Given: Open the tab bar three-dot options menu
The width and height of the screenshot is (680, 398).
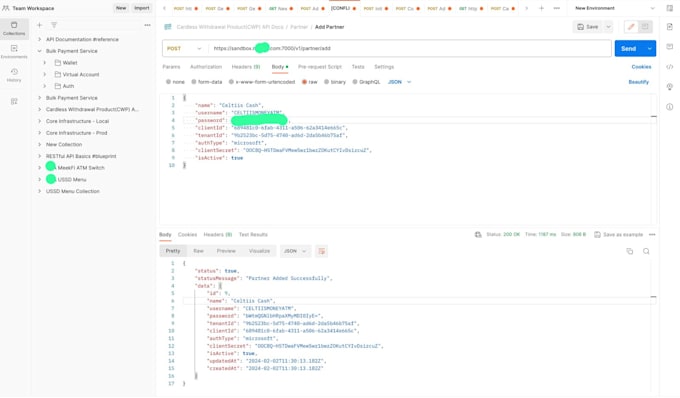Looking at the screenshot, I should point(556,8).
